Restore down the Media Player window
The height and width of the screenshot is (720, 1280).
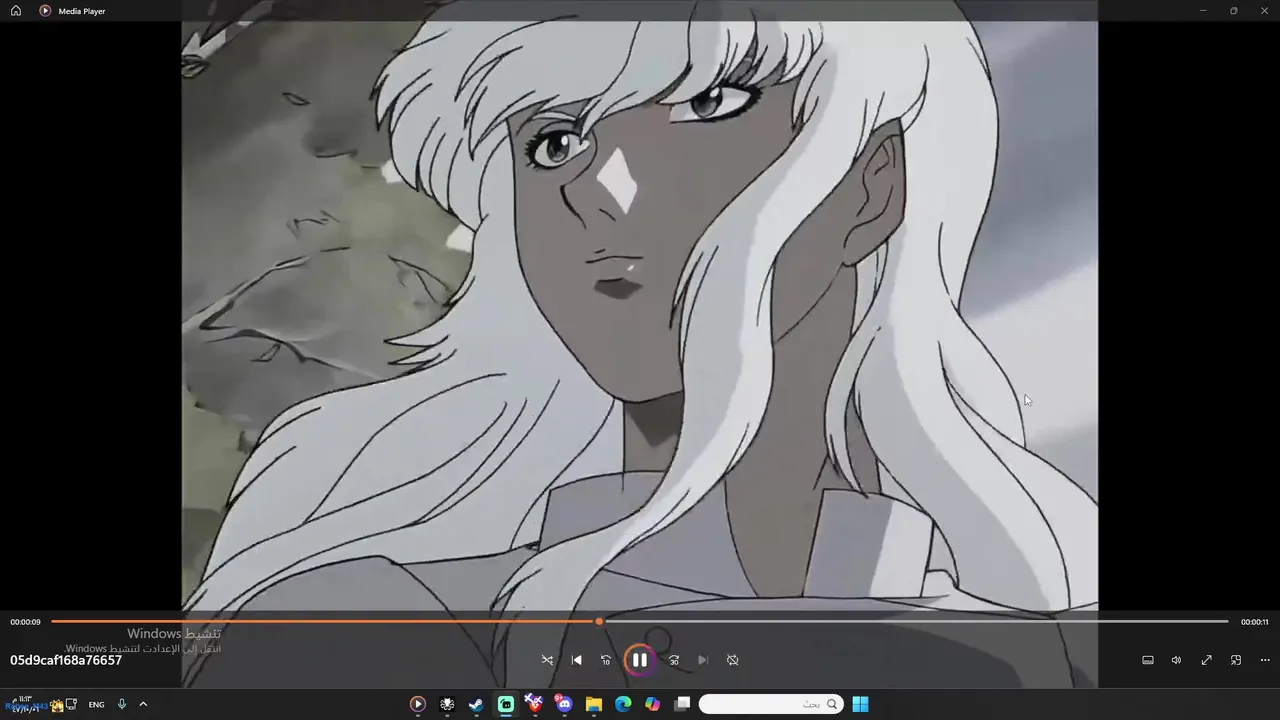[x=1234, y=10]
